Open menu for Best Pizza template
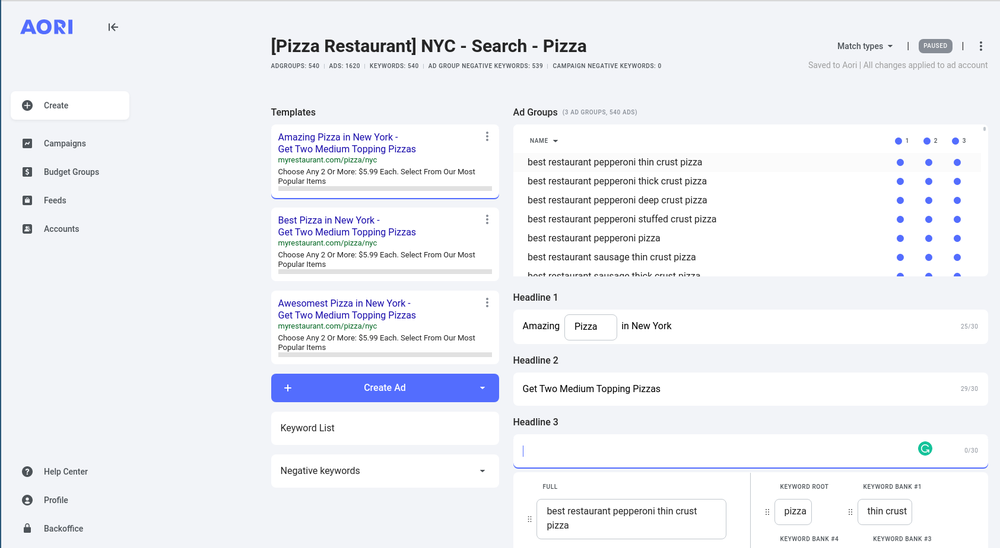1000x548 pixels. click(x=487, y=219)
